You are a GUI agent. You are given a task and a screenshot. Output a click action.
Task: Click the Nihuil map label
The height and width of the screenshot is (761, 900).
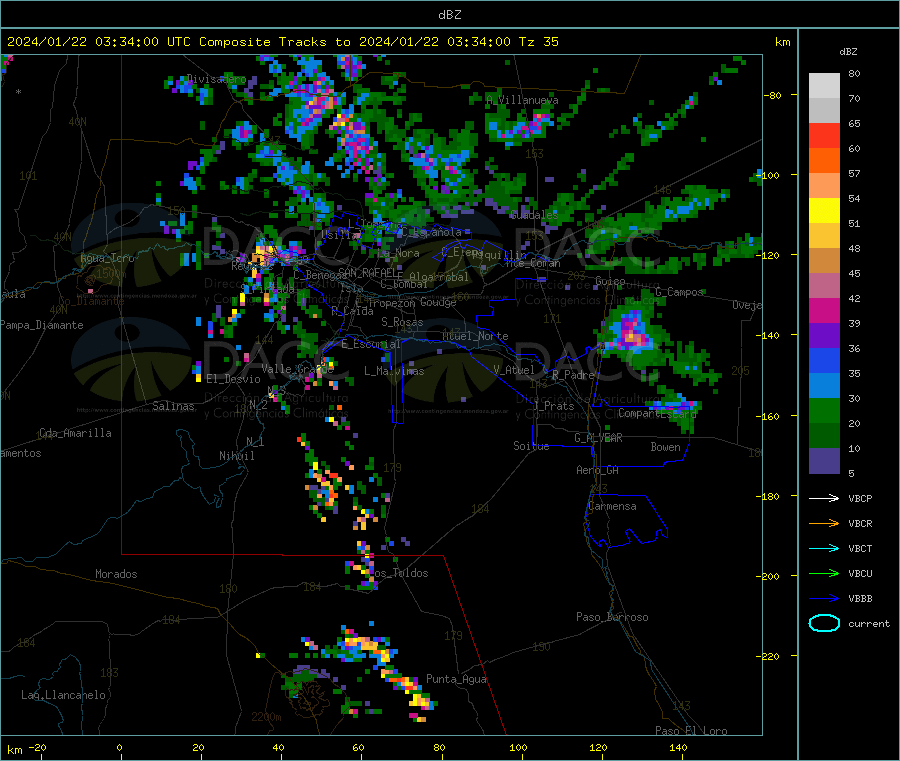[x=236, y=456]
